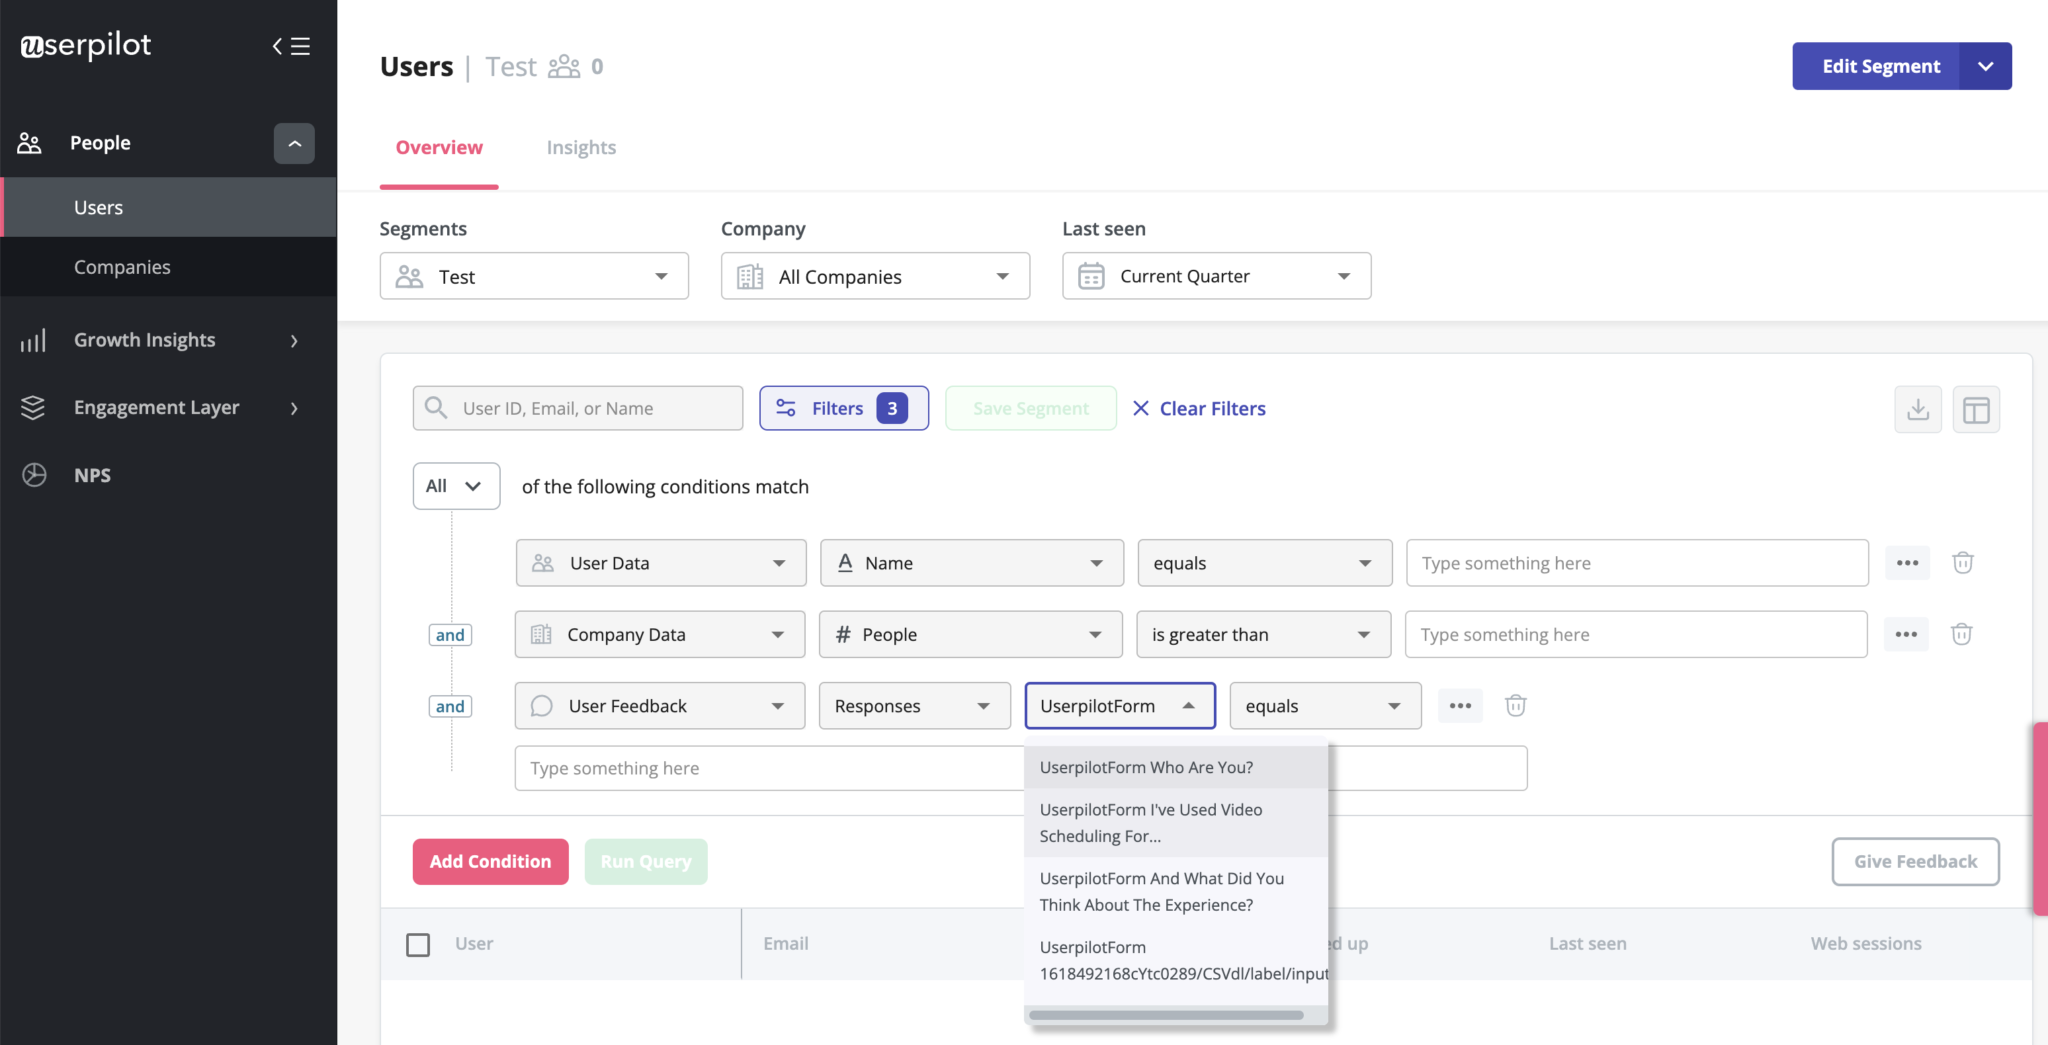The width and height of the screenshot is (2048, 1045).
Task: Expand the Edit Segment dropdown arrow
Action: coord(1986,66)
